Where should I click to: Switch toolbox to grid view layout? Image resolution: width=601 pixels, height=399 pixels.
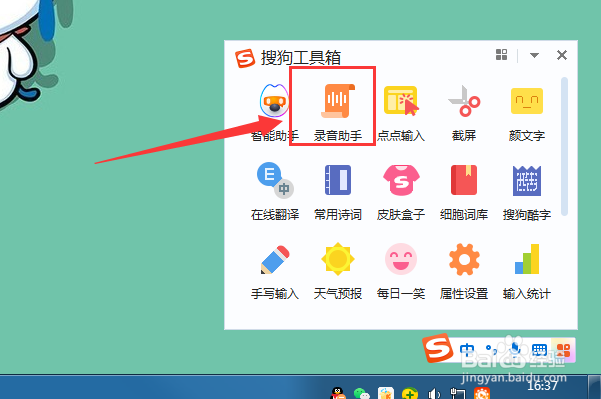[x=501, y=55]
